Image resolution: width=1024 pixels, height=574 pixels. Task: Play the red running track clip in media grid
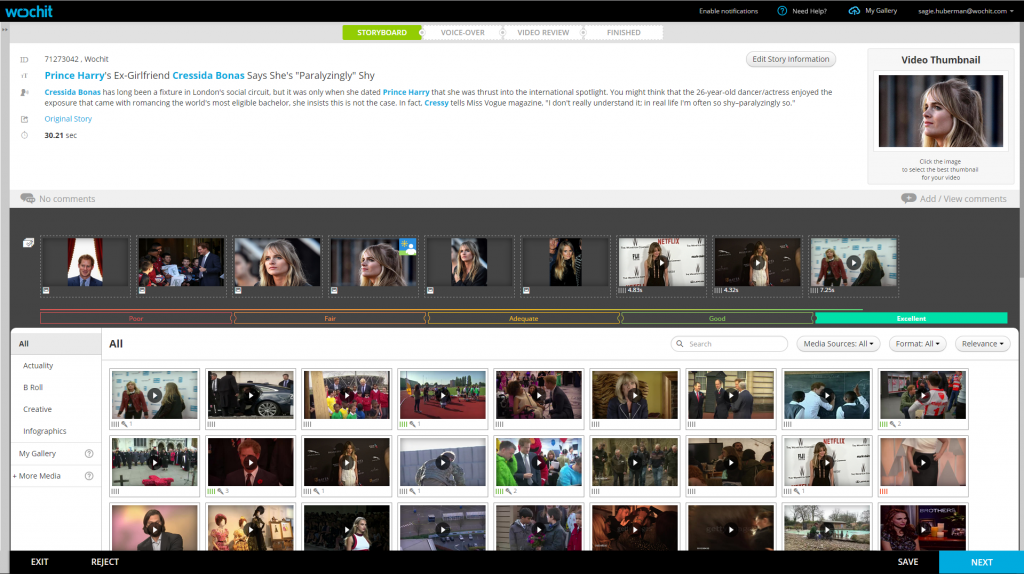(x=443, y=395)
